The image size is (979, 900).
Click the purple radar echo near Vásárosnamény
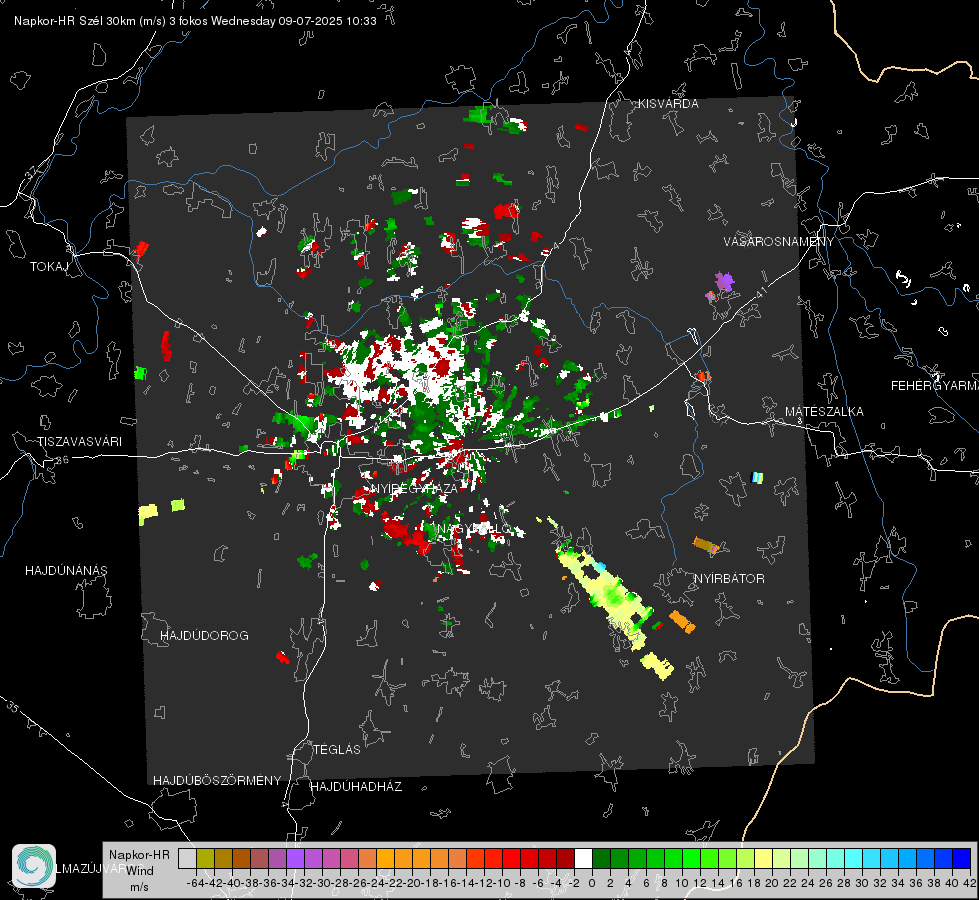(723, 282)
